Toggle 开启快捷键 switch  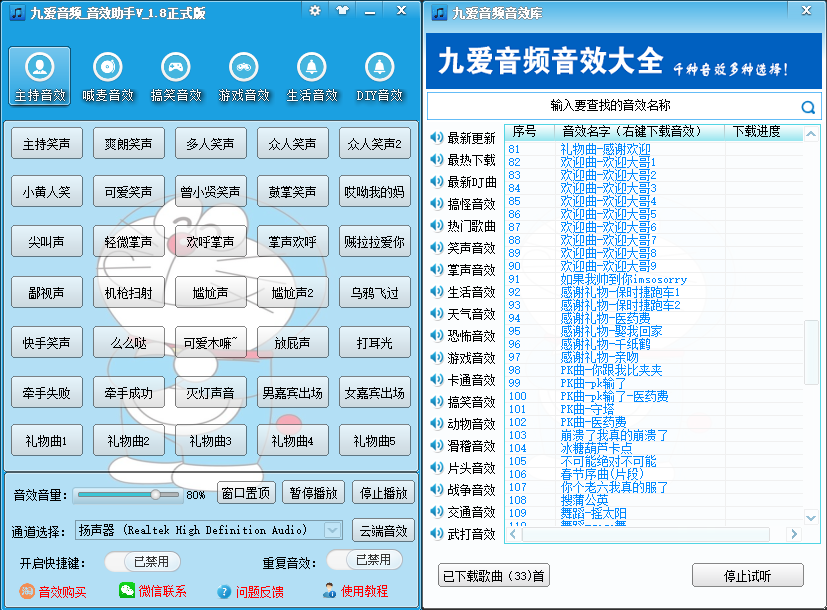point(142,561)
